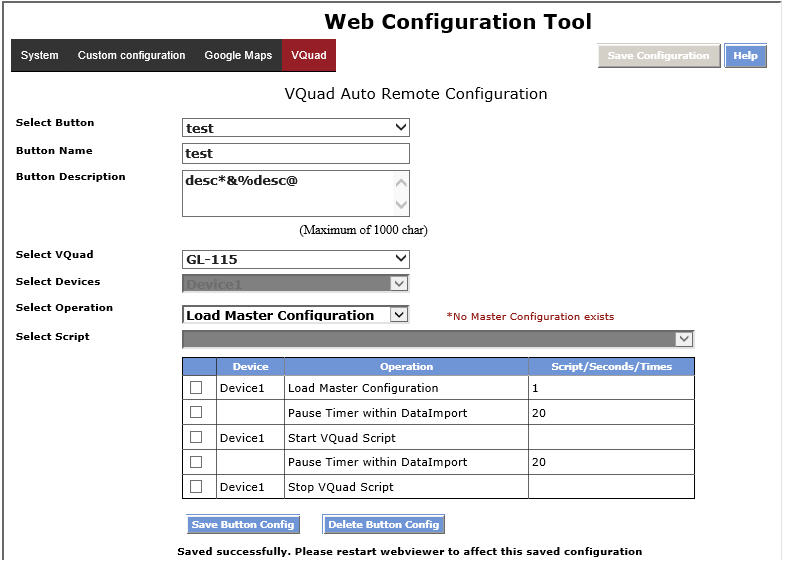Viewport: 787px width, 562px height.
Task: Open the Select Operation dropdown
Action: (296, 315)
